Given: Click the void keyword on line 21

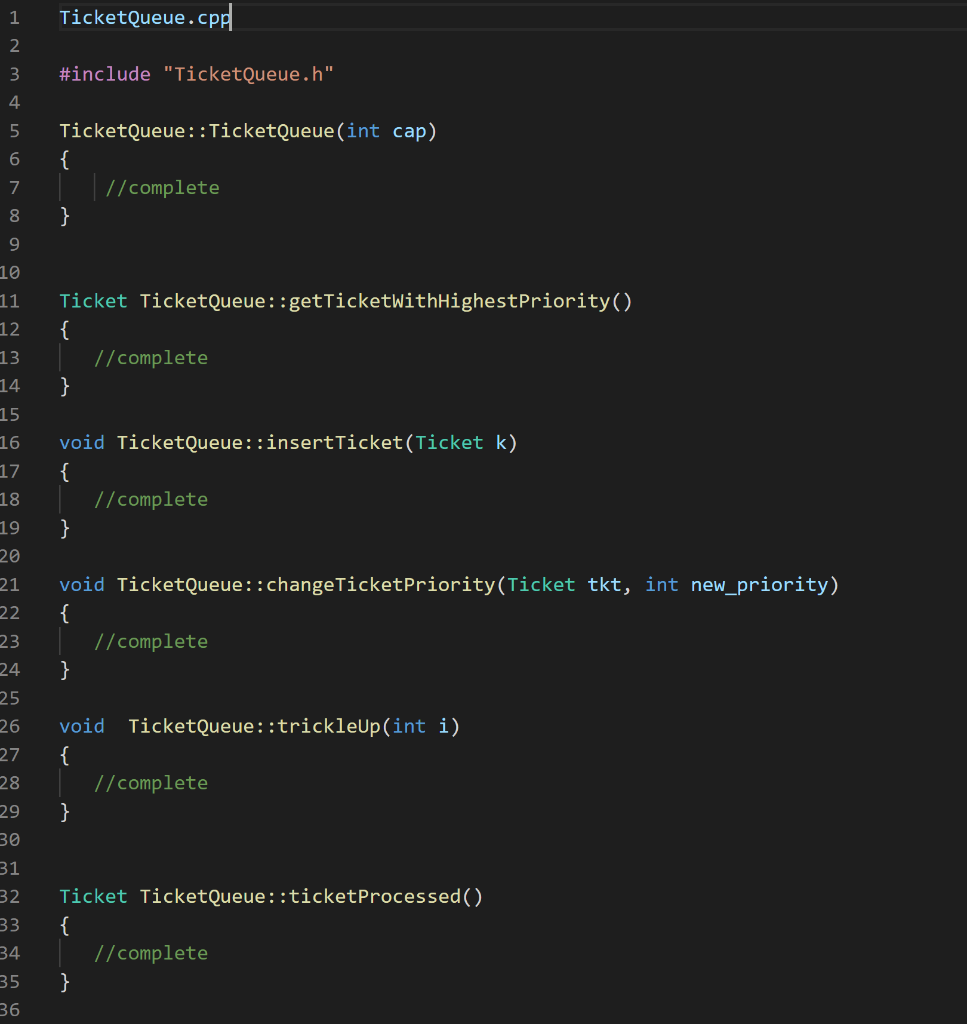Looking at the screenshot, I should (x=82, y=584).
